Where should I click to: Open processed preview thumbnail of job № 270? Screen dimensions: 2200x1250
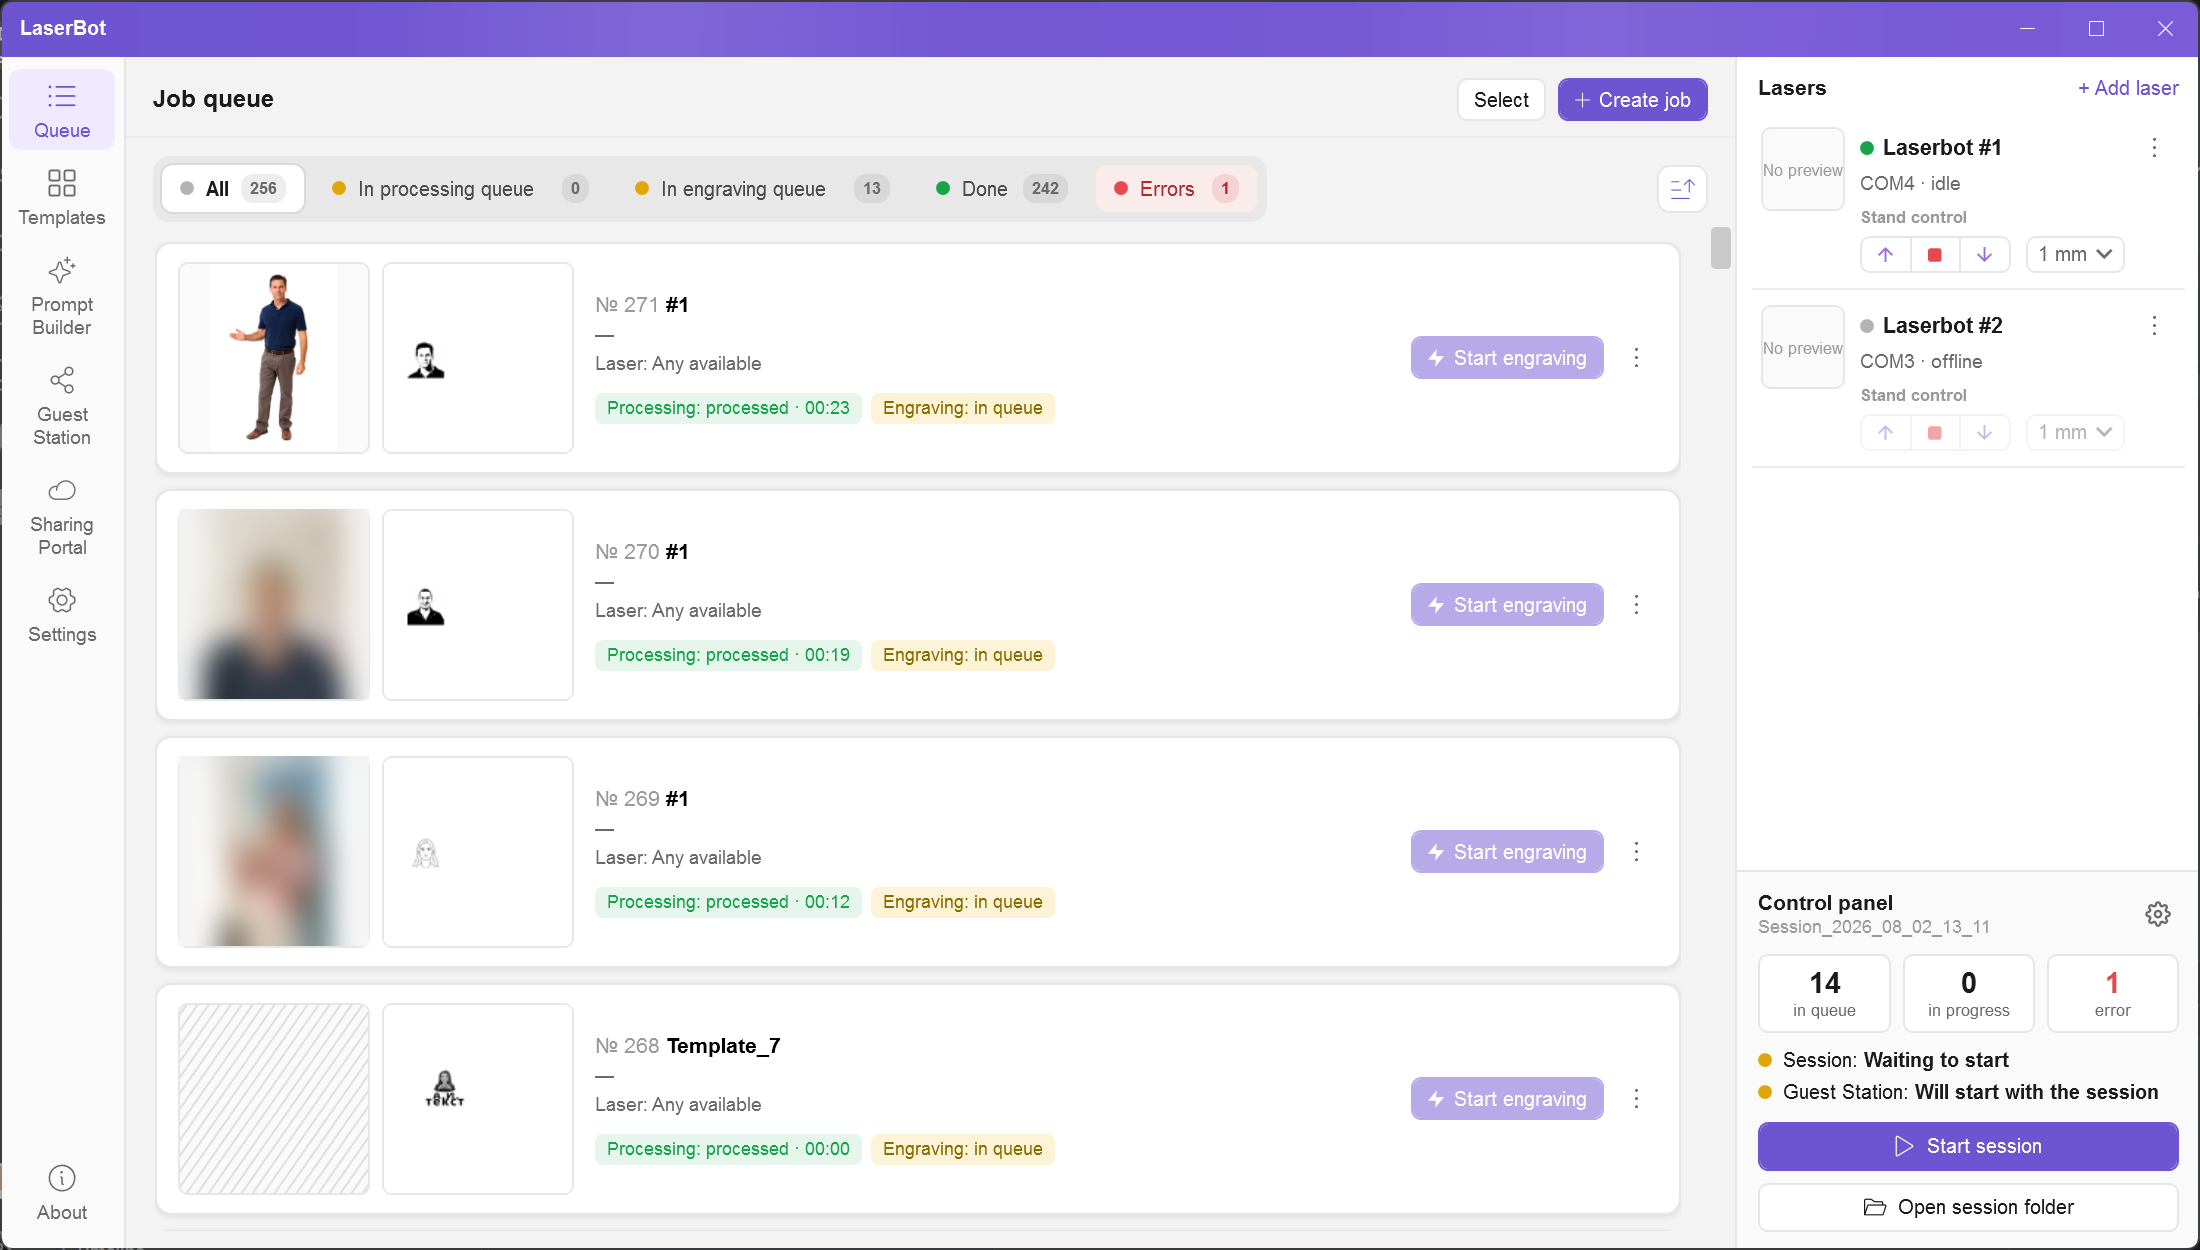click(478, 605)
